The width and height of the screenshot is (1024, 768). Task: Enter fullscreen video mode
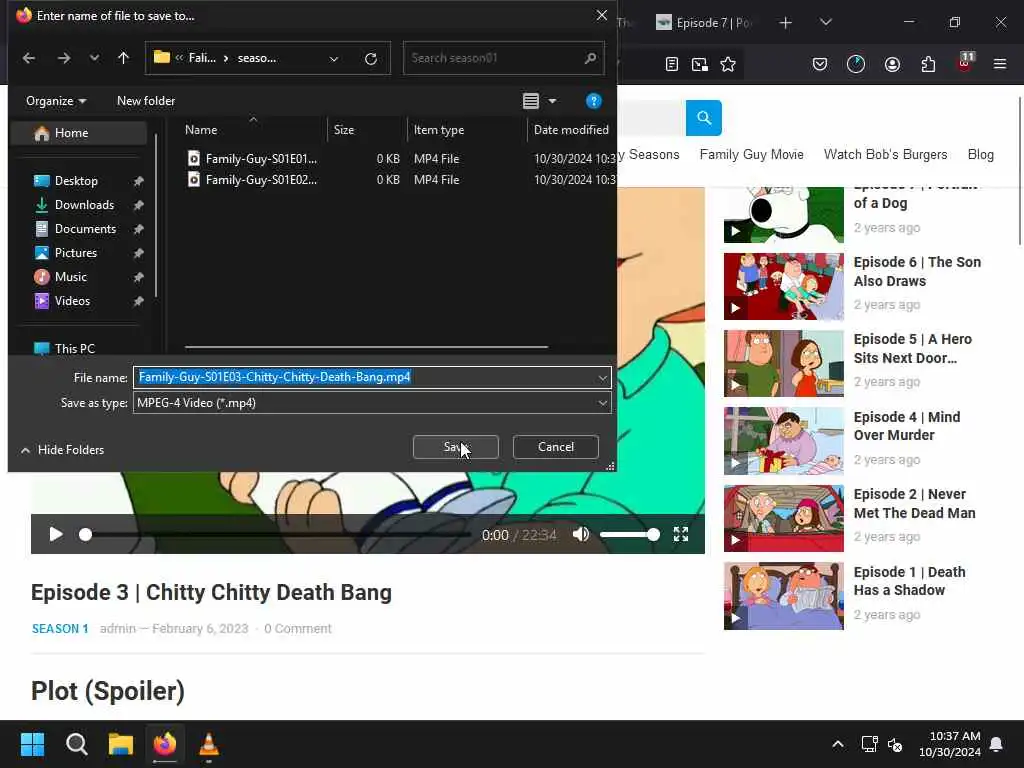point(680,535)
